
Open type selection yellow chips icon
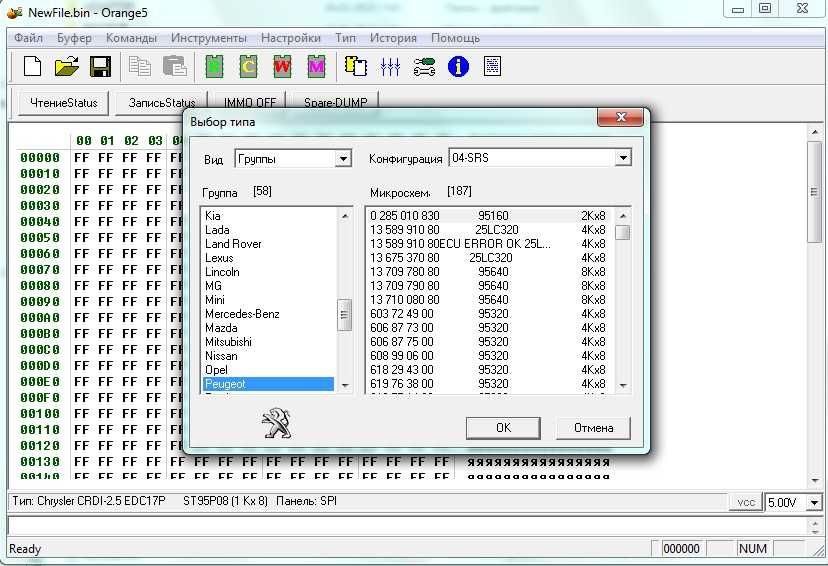point(356,67)
